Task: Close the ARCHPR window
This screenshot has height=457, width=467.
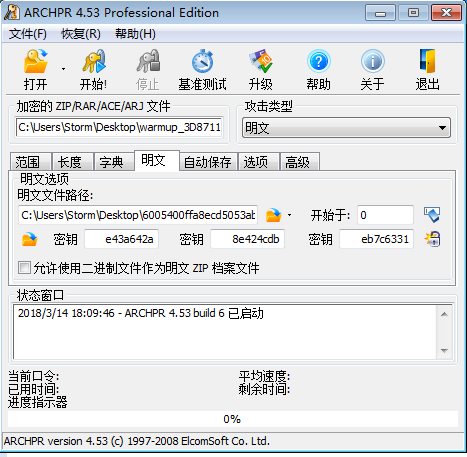Action: 446,13
